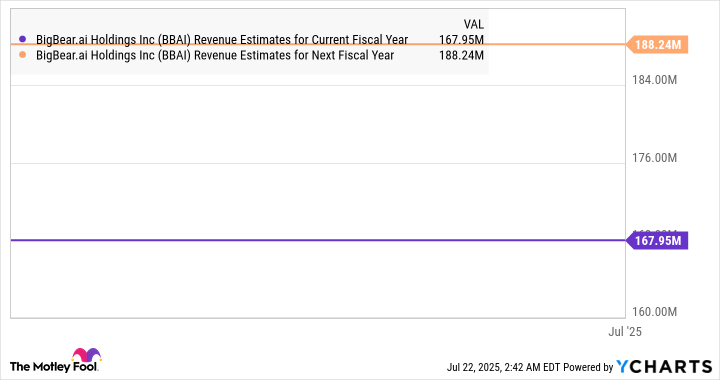
Task: Click the purple current-year estimate line
Action: coord(318,240)
